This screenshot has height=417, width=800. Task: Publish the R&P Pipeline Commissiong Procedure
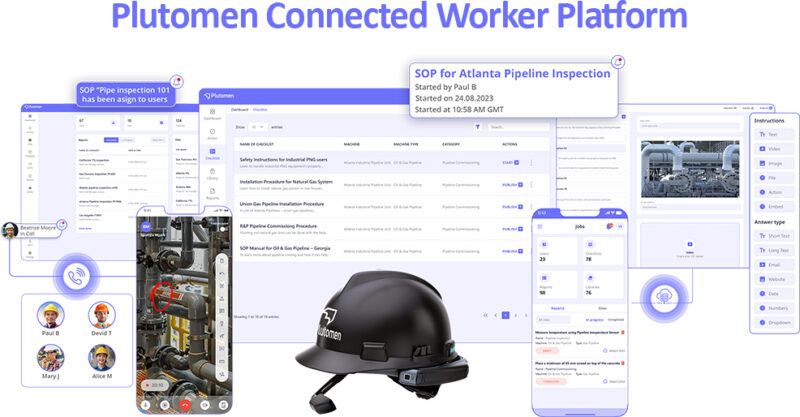(512, 229)
